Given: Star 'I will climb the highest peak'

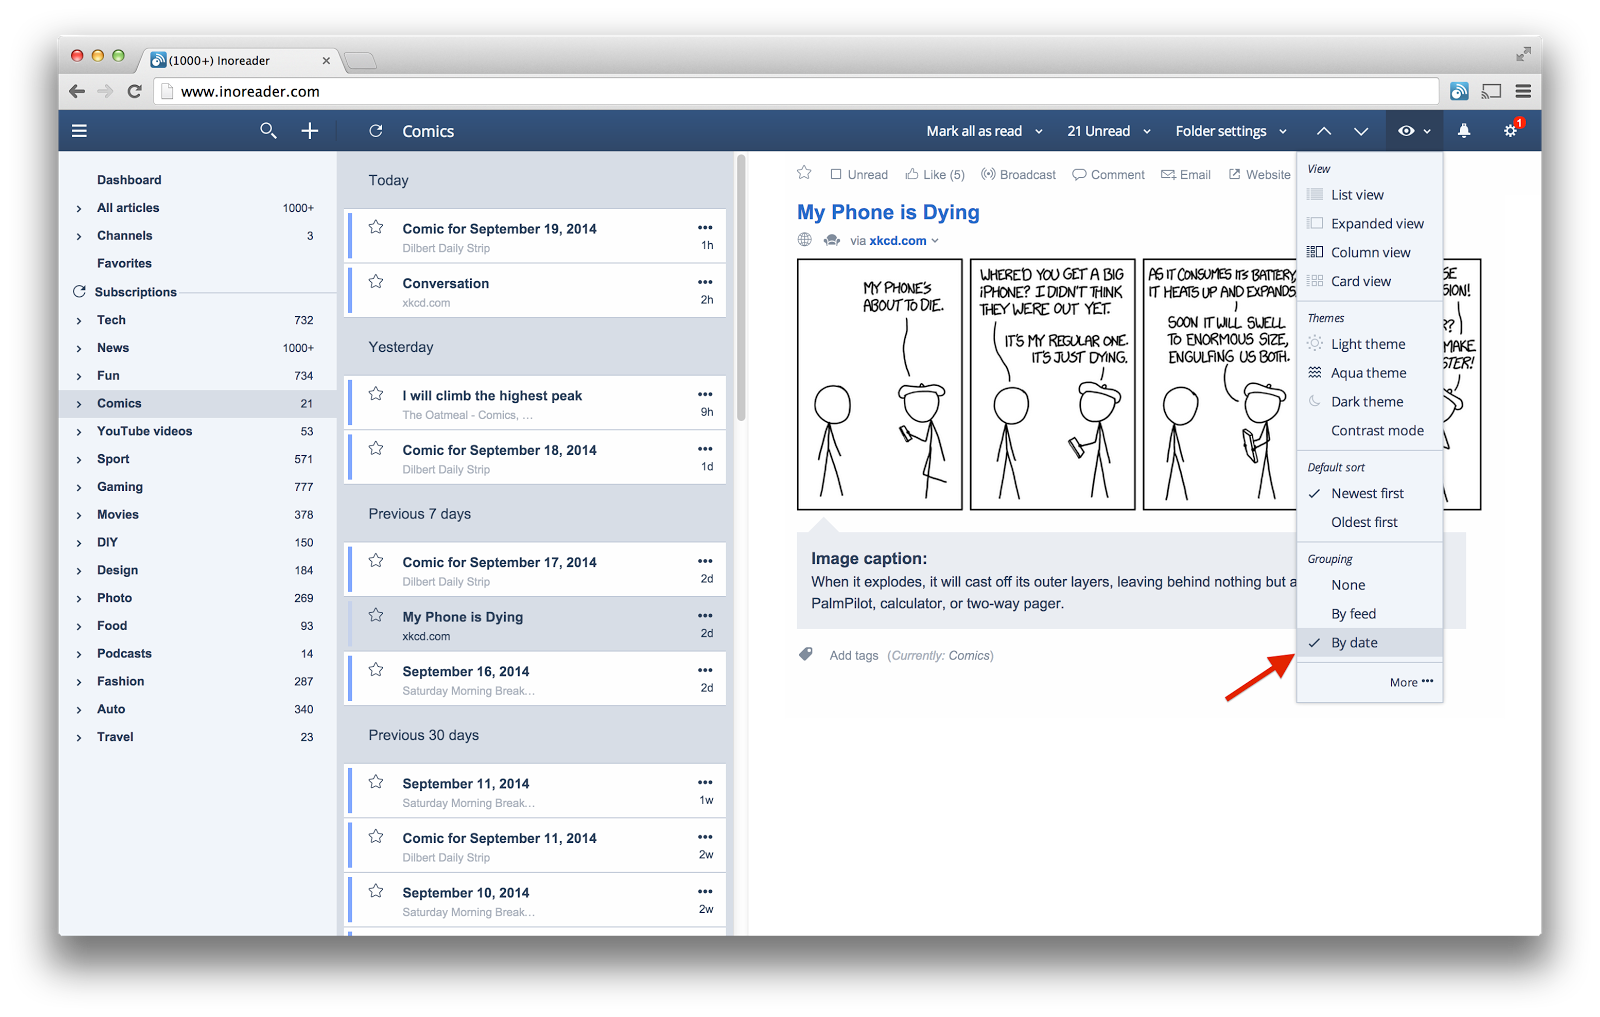Looking at the screenshot, I should (x=376, y=394).
